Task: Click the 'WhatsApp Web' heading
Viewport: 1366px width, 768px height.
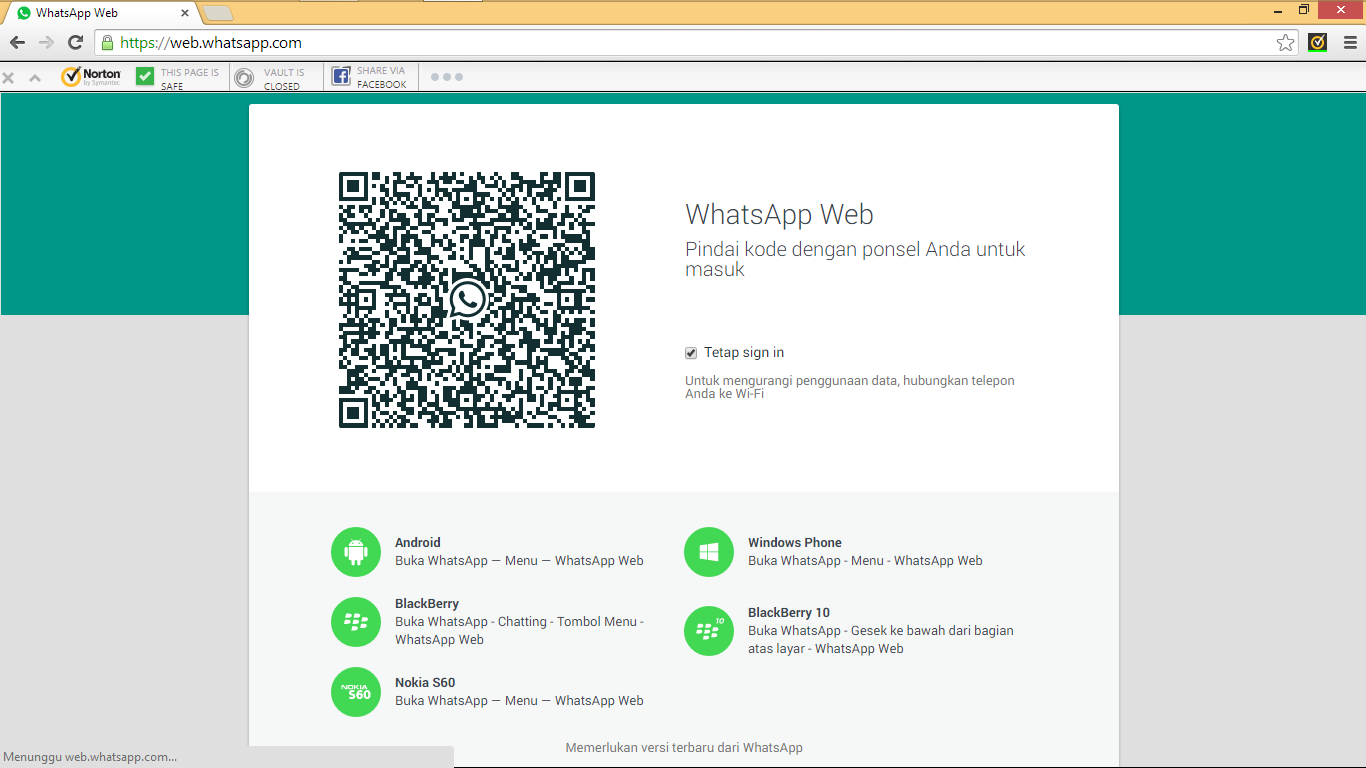Action: tap(779, 215)
